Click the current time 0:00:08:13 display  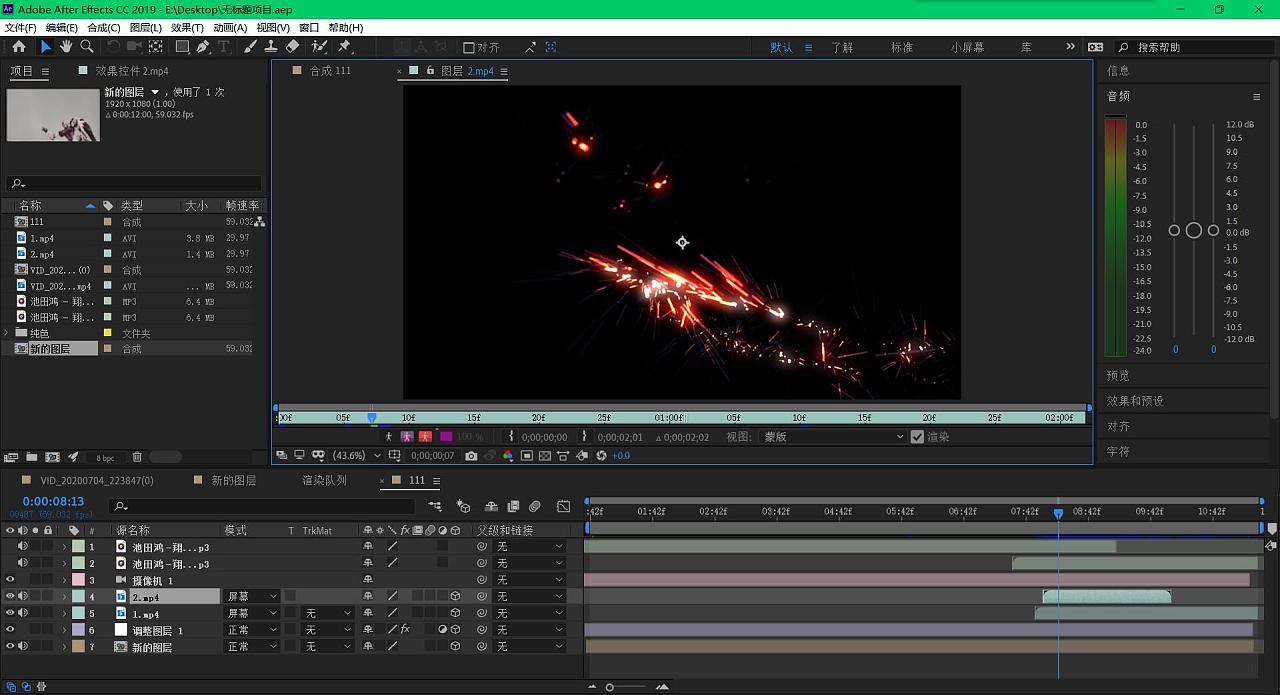click(x=53, y=501)
